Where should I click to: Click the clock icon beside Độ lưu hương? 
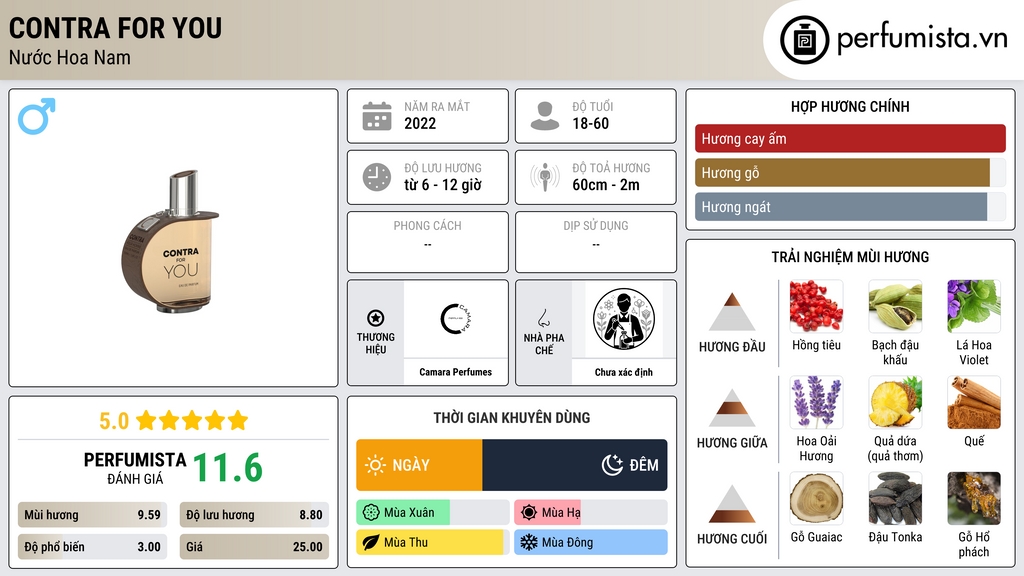pos(377,177)
